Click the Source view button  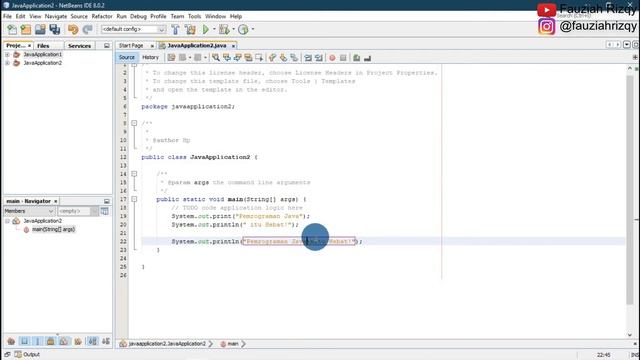click(x=127, y=58)
